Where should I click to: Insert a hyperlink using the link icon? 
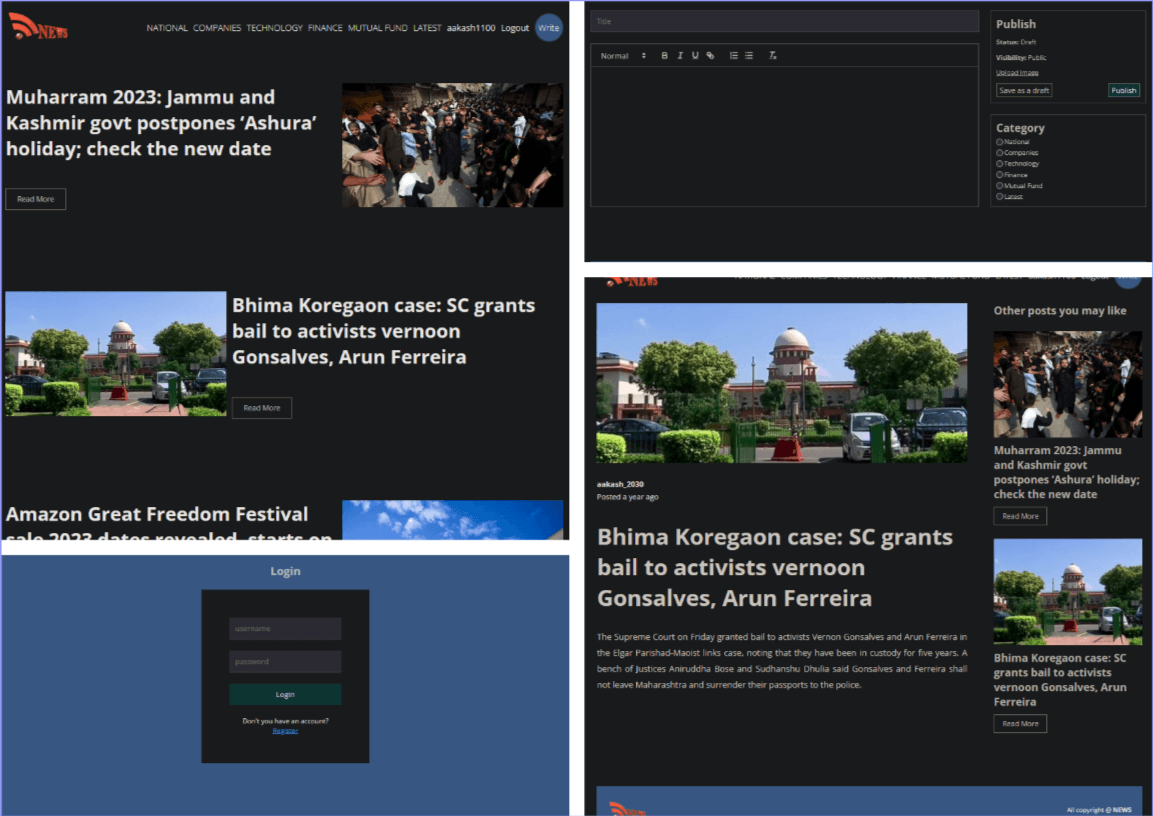pyautogui.click(x=710, y=56)
